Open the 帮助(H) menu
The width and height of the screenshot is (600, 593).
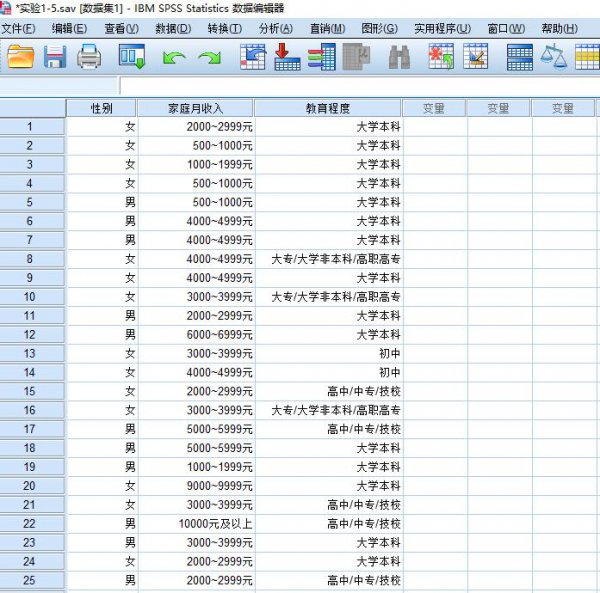(559, 29)
